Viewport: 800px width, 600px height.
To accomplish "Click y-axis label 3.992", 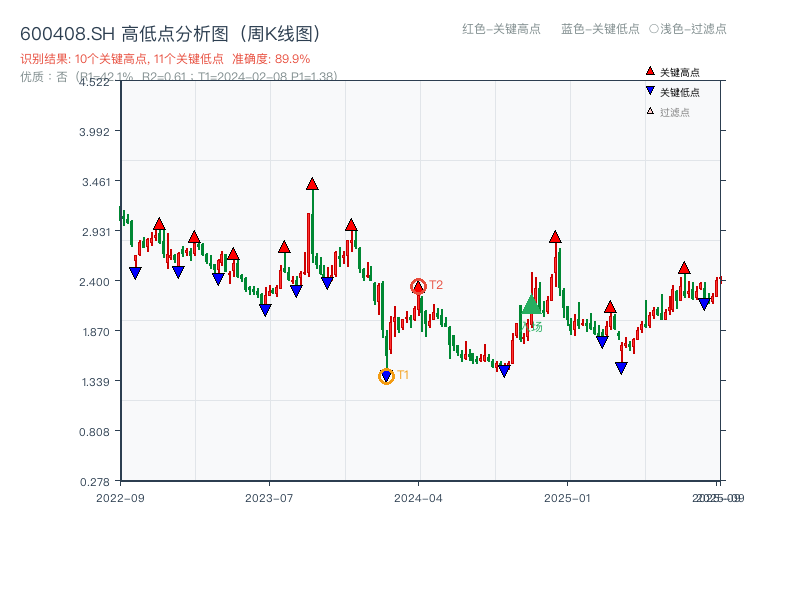I will point(94,132).
